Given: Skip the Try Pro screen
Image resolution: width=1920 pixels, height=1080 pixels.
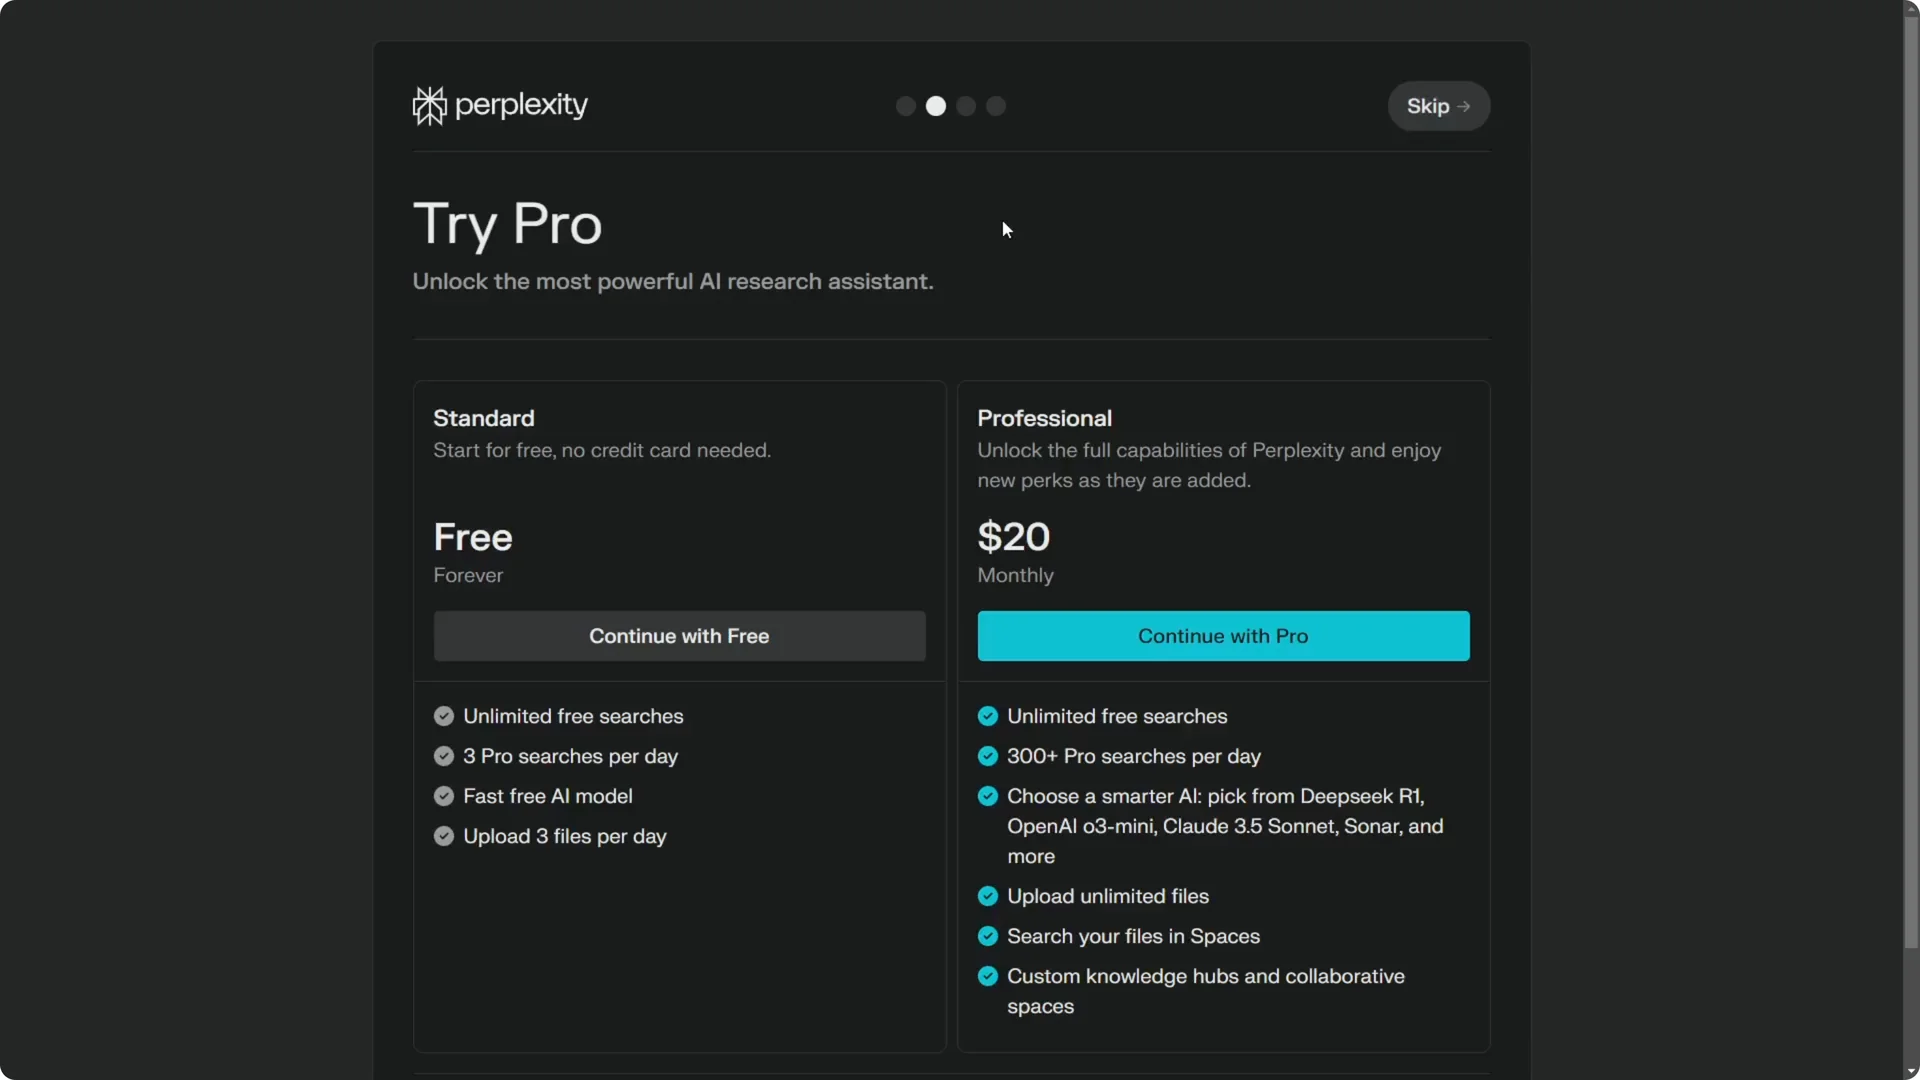Looking at the screenshot, I should click(1438, 106).
